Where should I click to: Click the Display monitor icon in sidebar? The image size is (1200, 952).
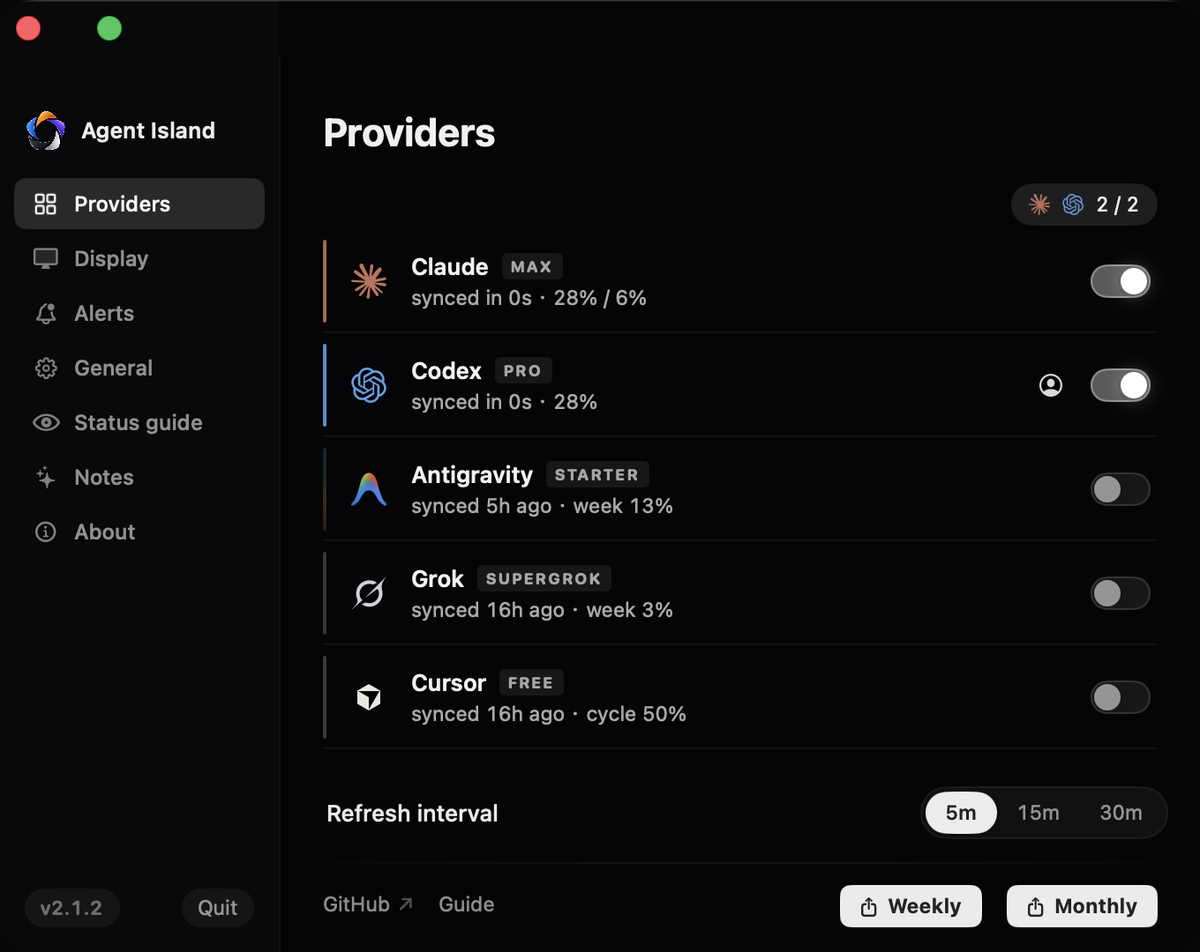coord(45,259)
